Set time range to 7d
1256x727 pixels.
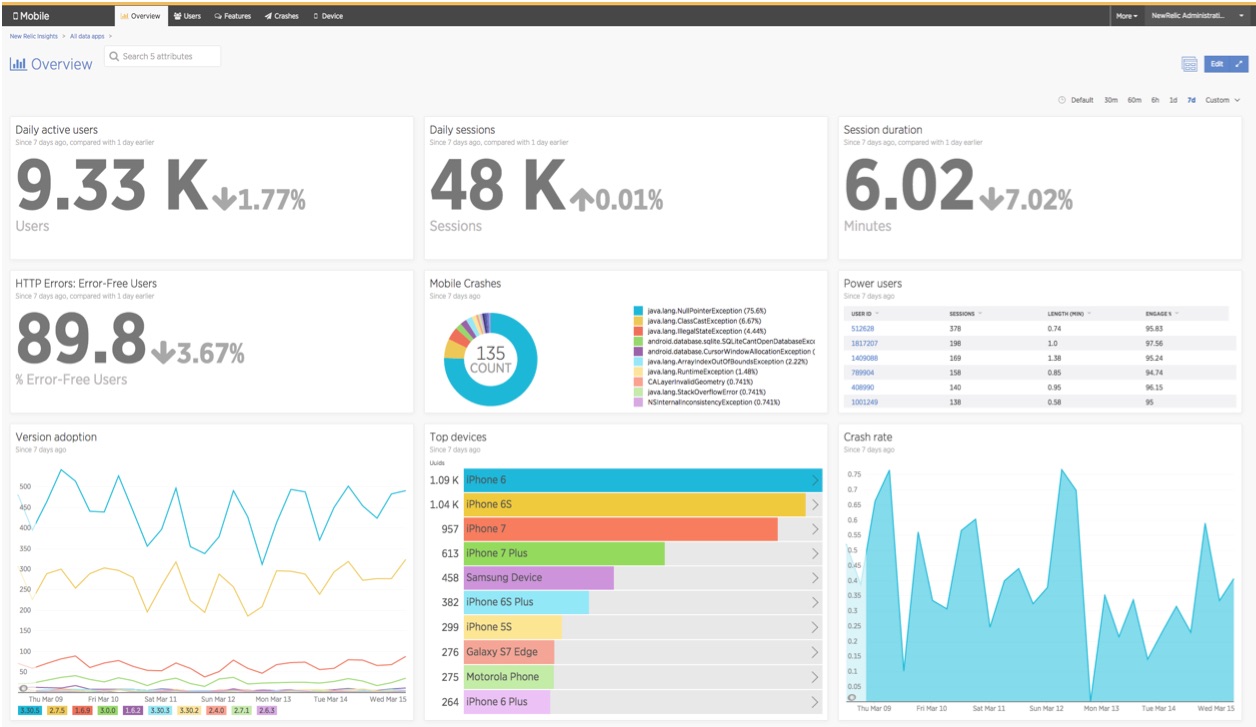coord(1191,100)
